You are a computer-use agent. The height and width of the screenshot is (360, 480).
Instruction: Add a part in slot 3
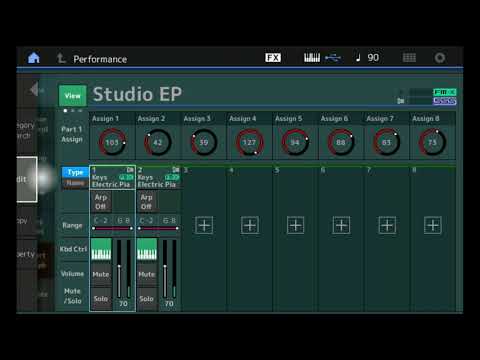(x=204, y=225)
